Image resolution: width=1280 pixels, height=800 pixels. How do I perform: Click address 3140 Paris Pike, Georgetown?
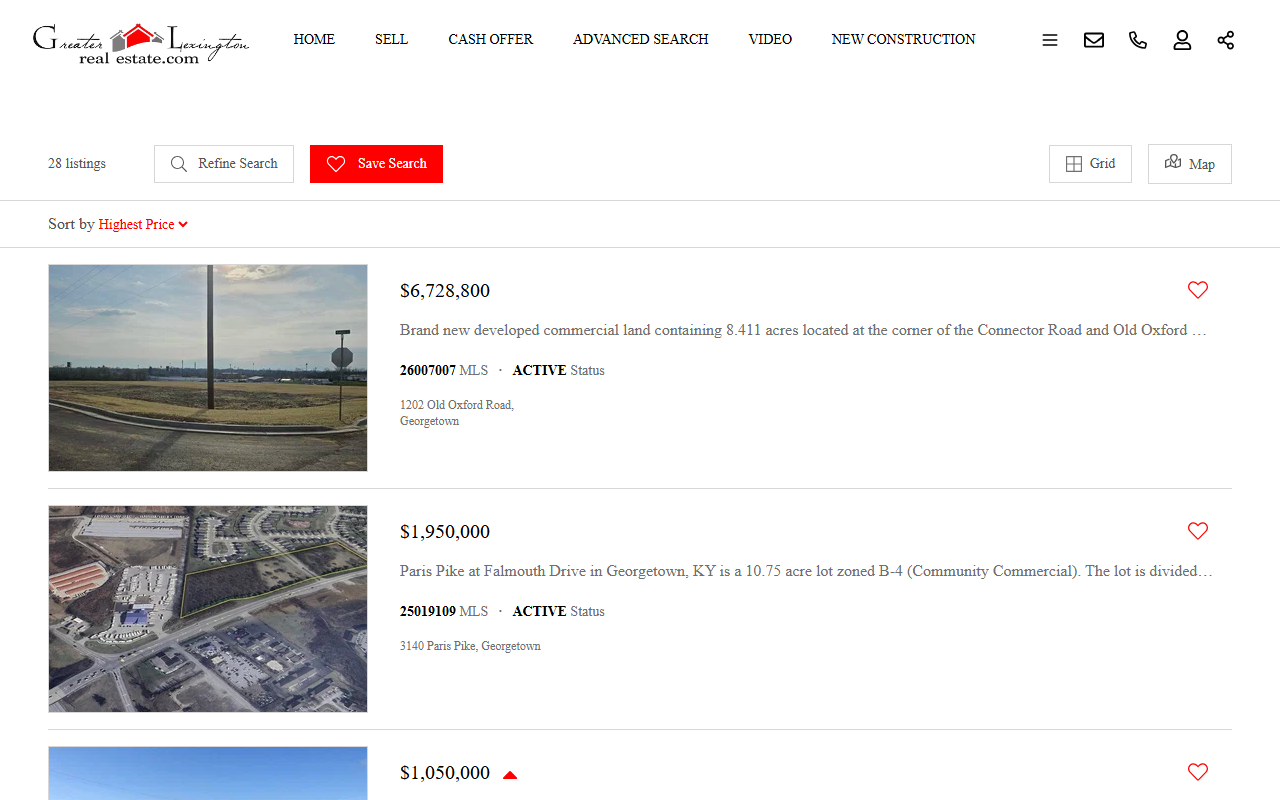470,646
